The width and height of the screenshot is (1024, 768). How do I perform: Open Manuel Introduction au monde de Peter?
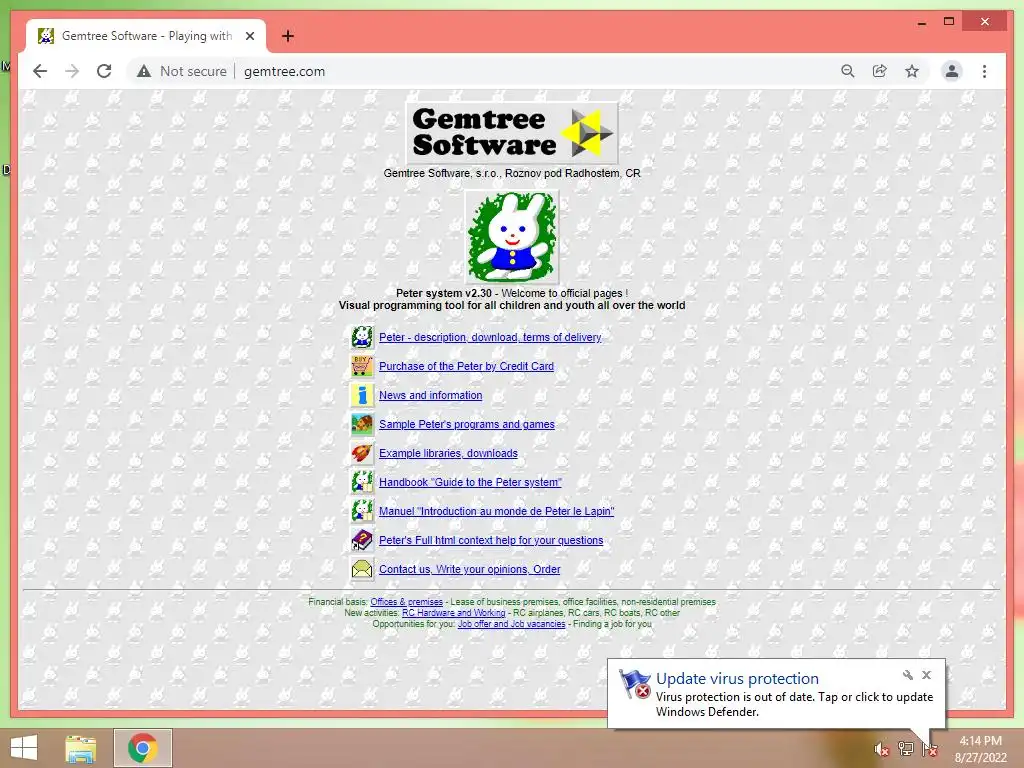pos(496,511)
